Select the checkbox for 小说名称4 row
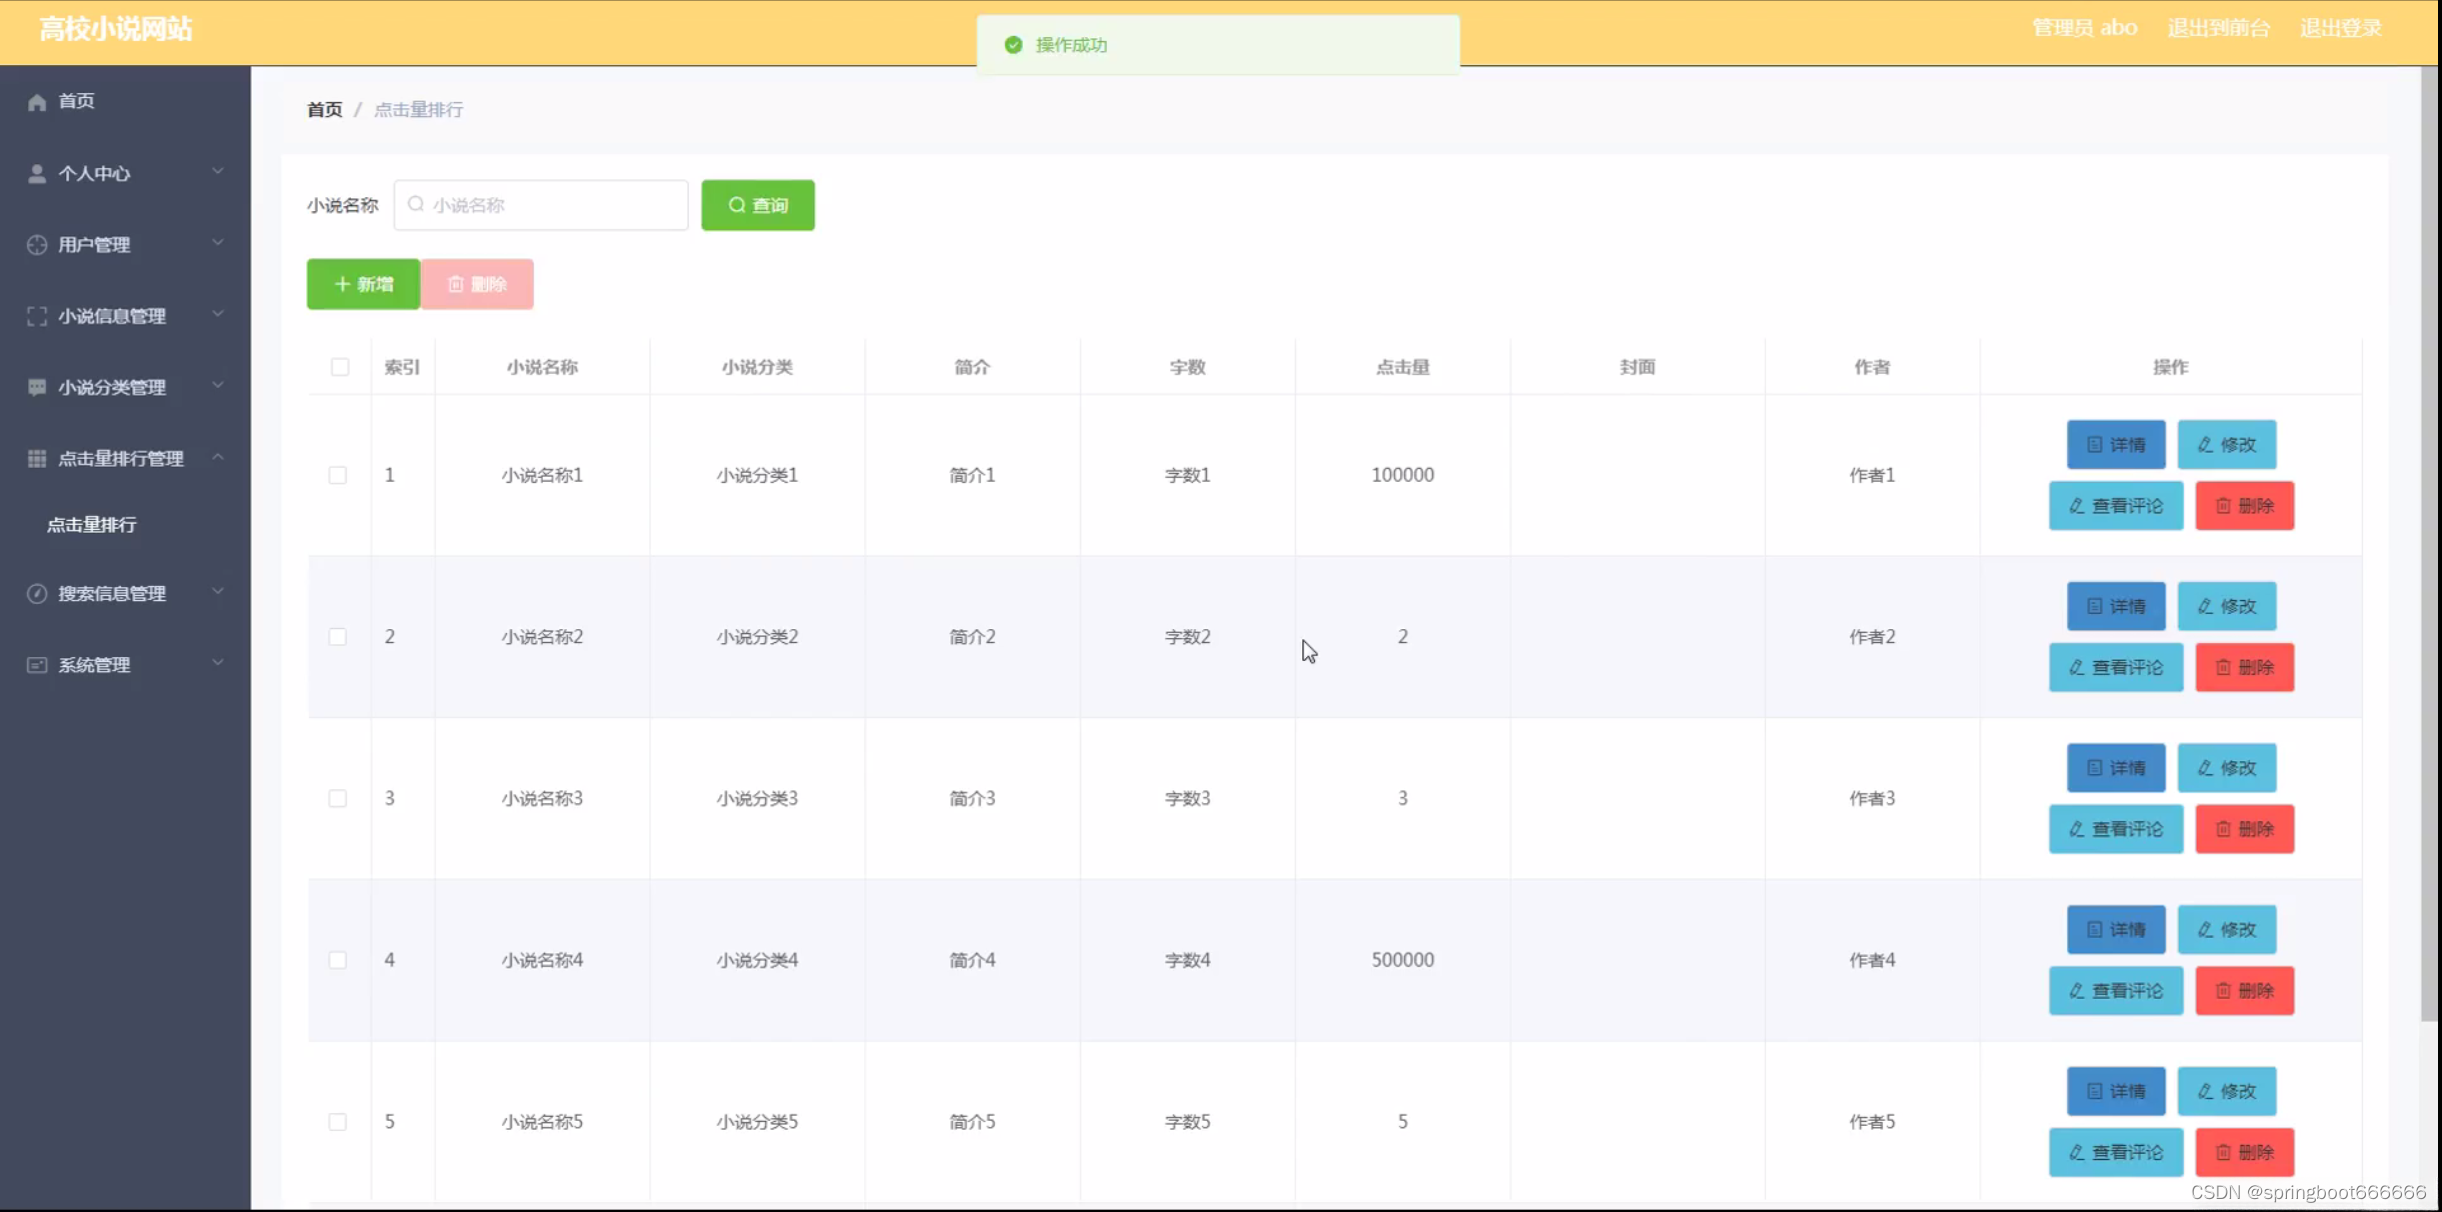 pyautogui.click(x=338, y=960)
